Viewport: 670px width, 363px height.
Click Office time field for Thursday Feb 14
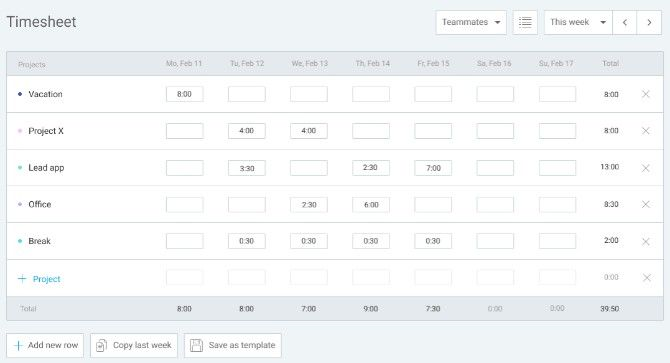tap(371, 205)
